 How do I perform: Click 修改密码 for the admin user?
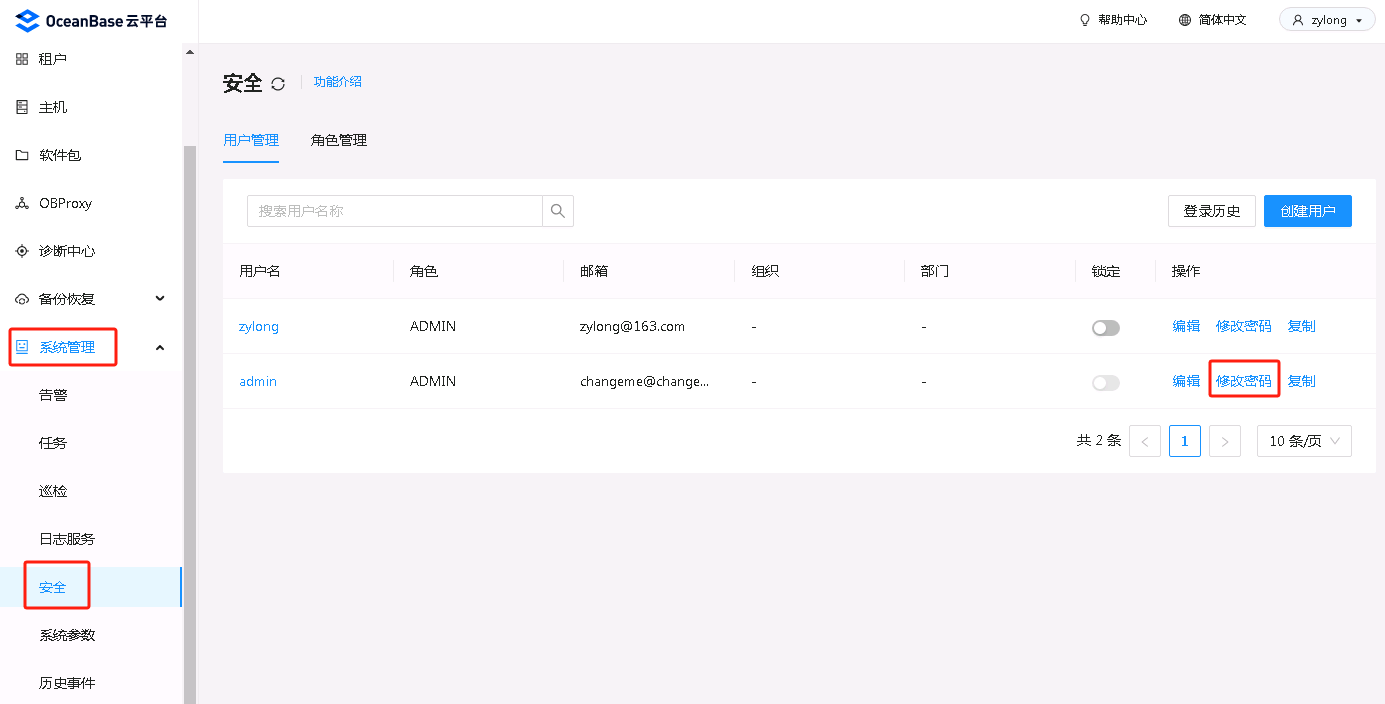pyautogui.click(x=1243, y=381)
